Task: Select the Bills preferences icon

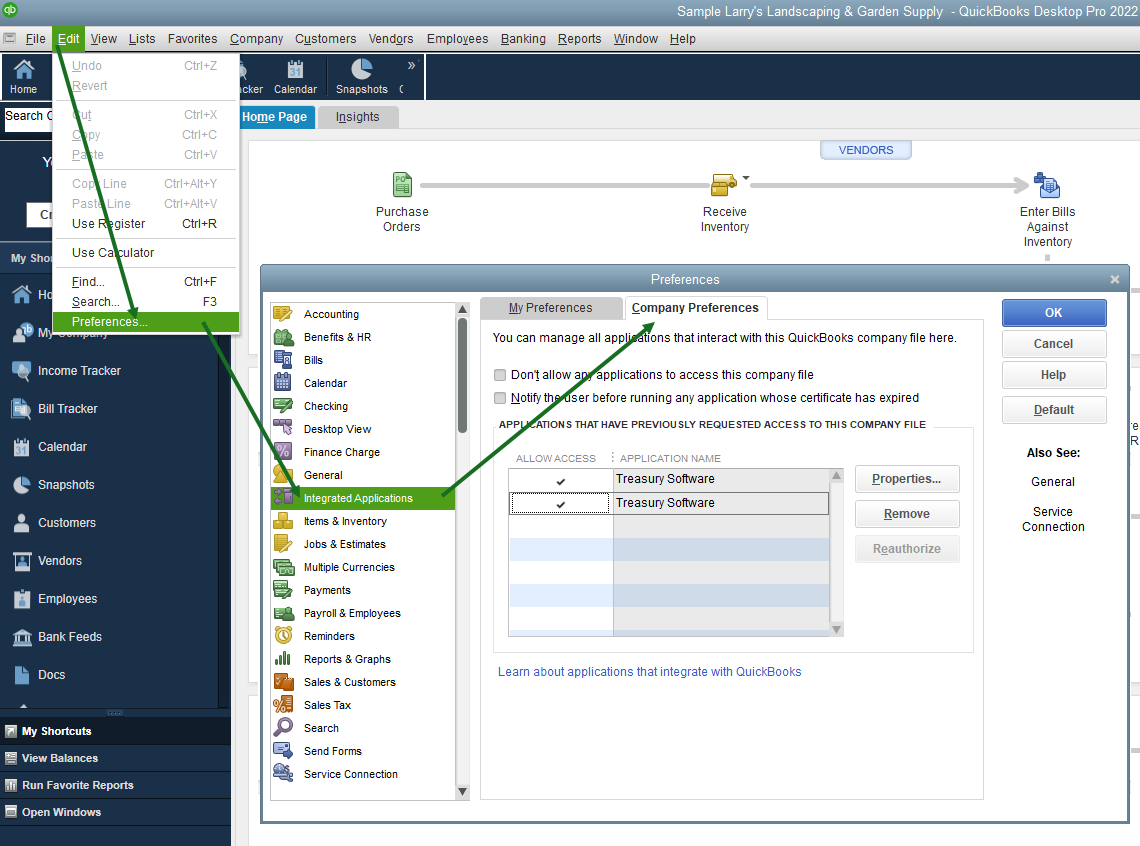Action: (x=283, y=360)
